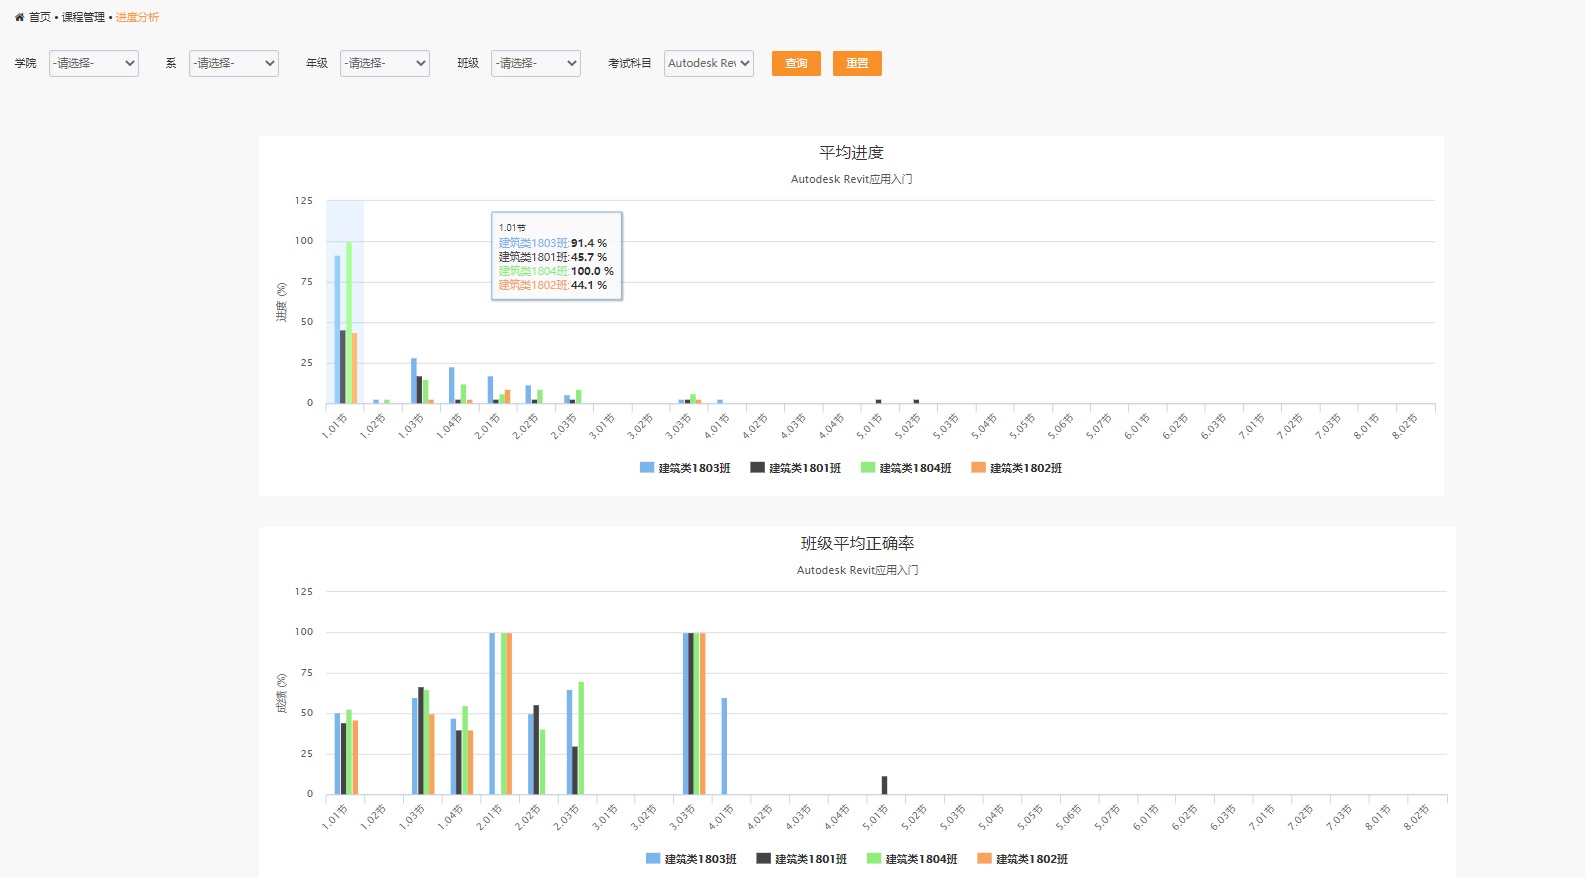Click the blue 2.01节 bar in 正确率 chart

(x=492, y=713)
